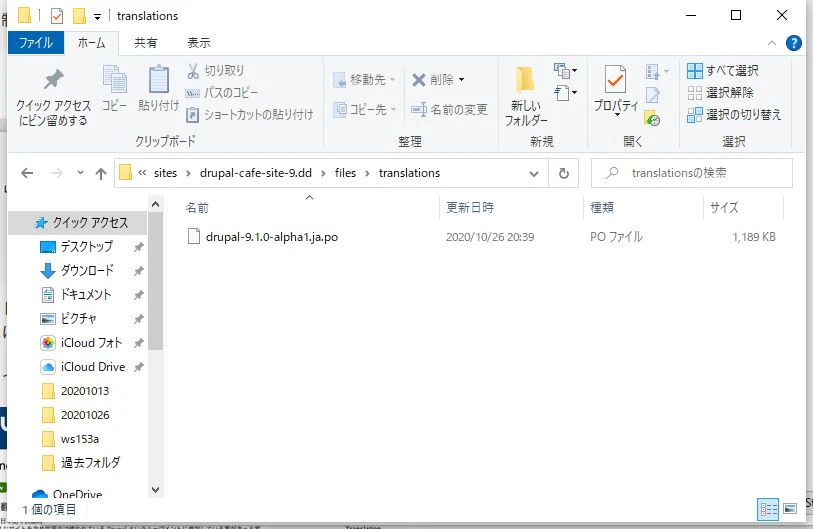Click the Refresh button beside address bar
The height and width of the screenshot is (529, 813).
(x=564, y=173)
